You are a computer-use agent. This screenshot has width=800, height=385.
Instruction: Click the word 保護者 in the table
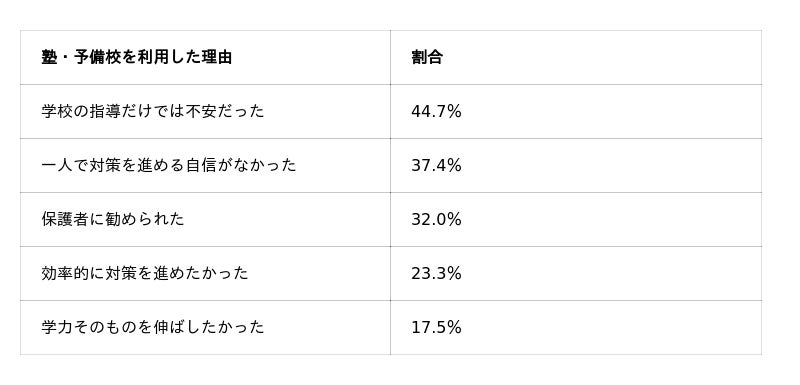pos(65,219)
